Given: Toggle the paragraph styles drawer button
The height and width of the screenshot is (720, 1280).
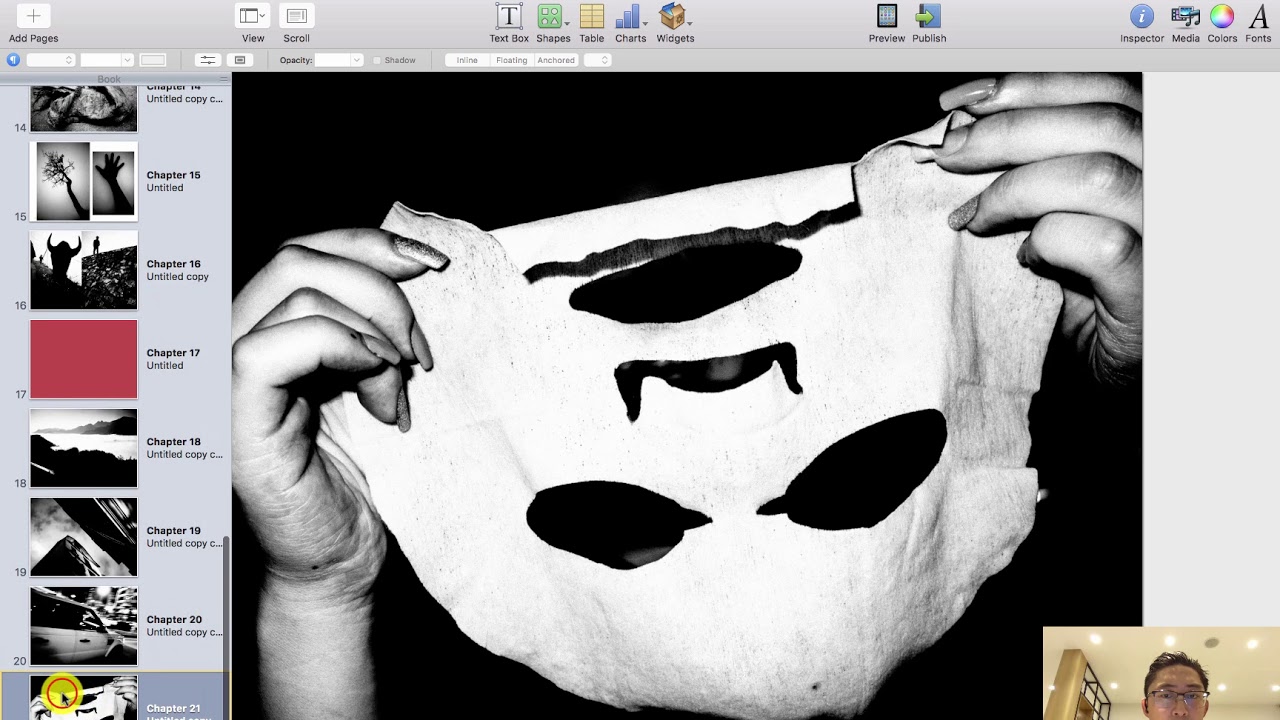Looking at the screenshot, I should (x=13, y=60).
